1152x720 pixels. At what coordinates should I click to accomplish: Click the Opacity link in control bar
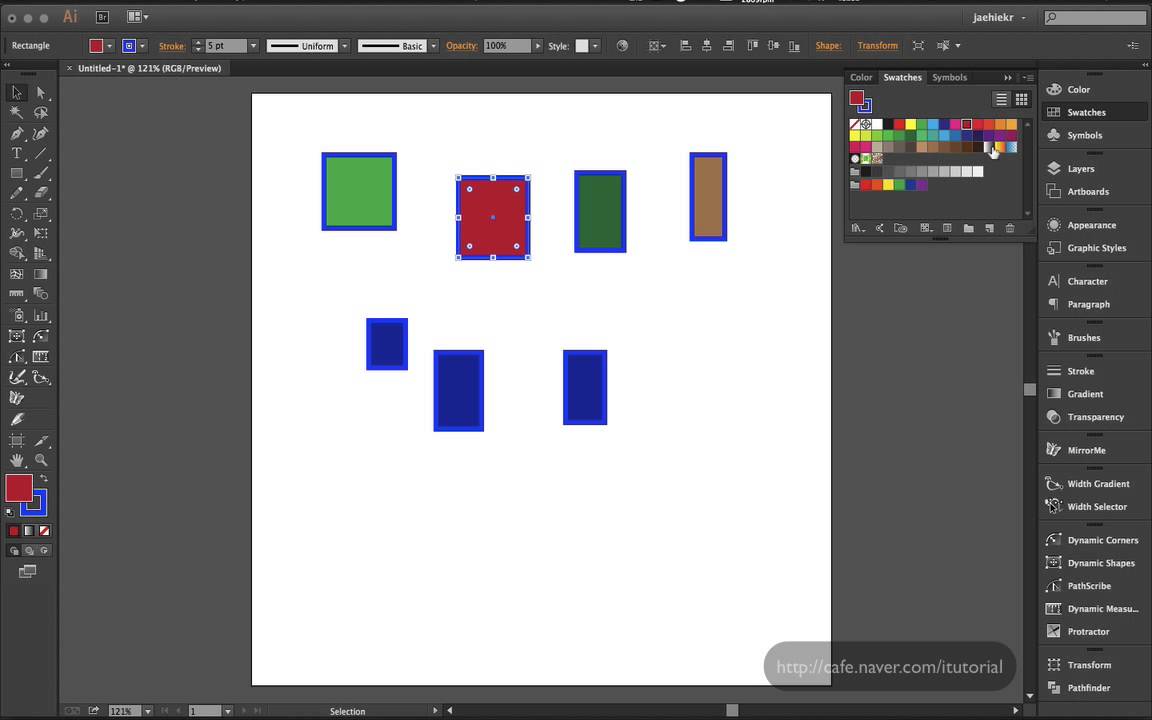point(461,46)
